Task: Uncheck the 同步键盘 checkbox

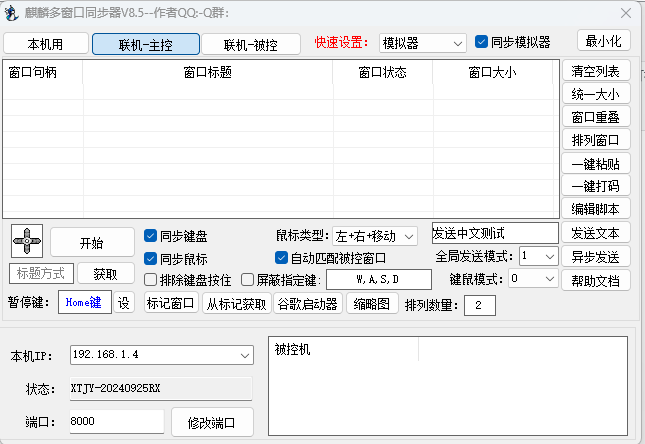Action: [151, 236]
